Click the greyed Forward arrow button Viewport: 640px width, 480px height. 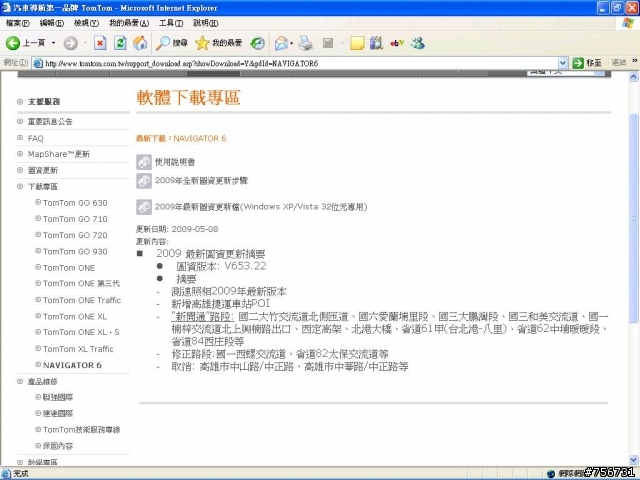click(71, 43)
